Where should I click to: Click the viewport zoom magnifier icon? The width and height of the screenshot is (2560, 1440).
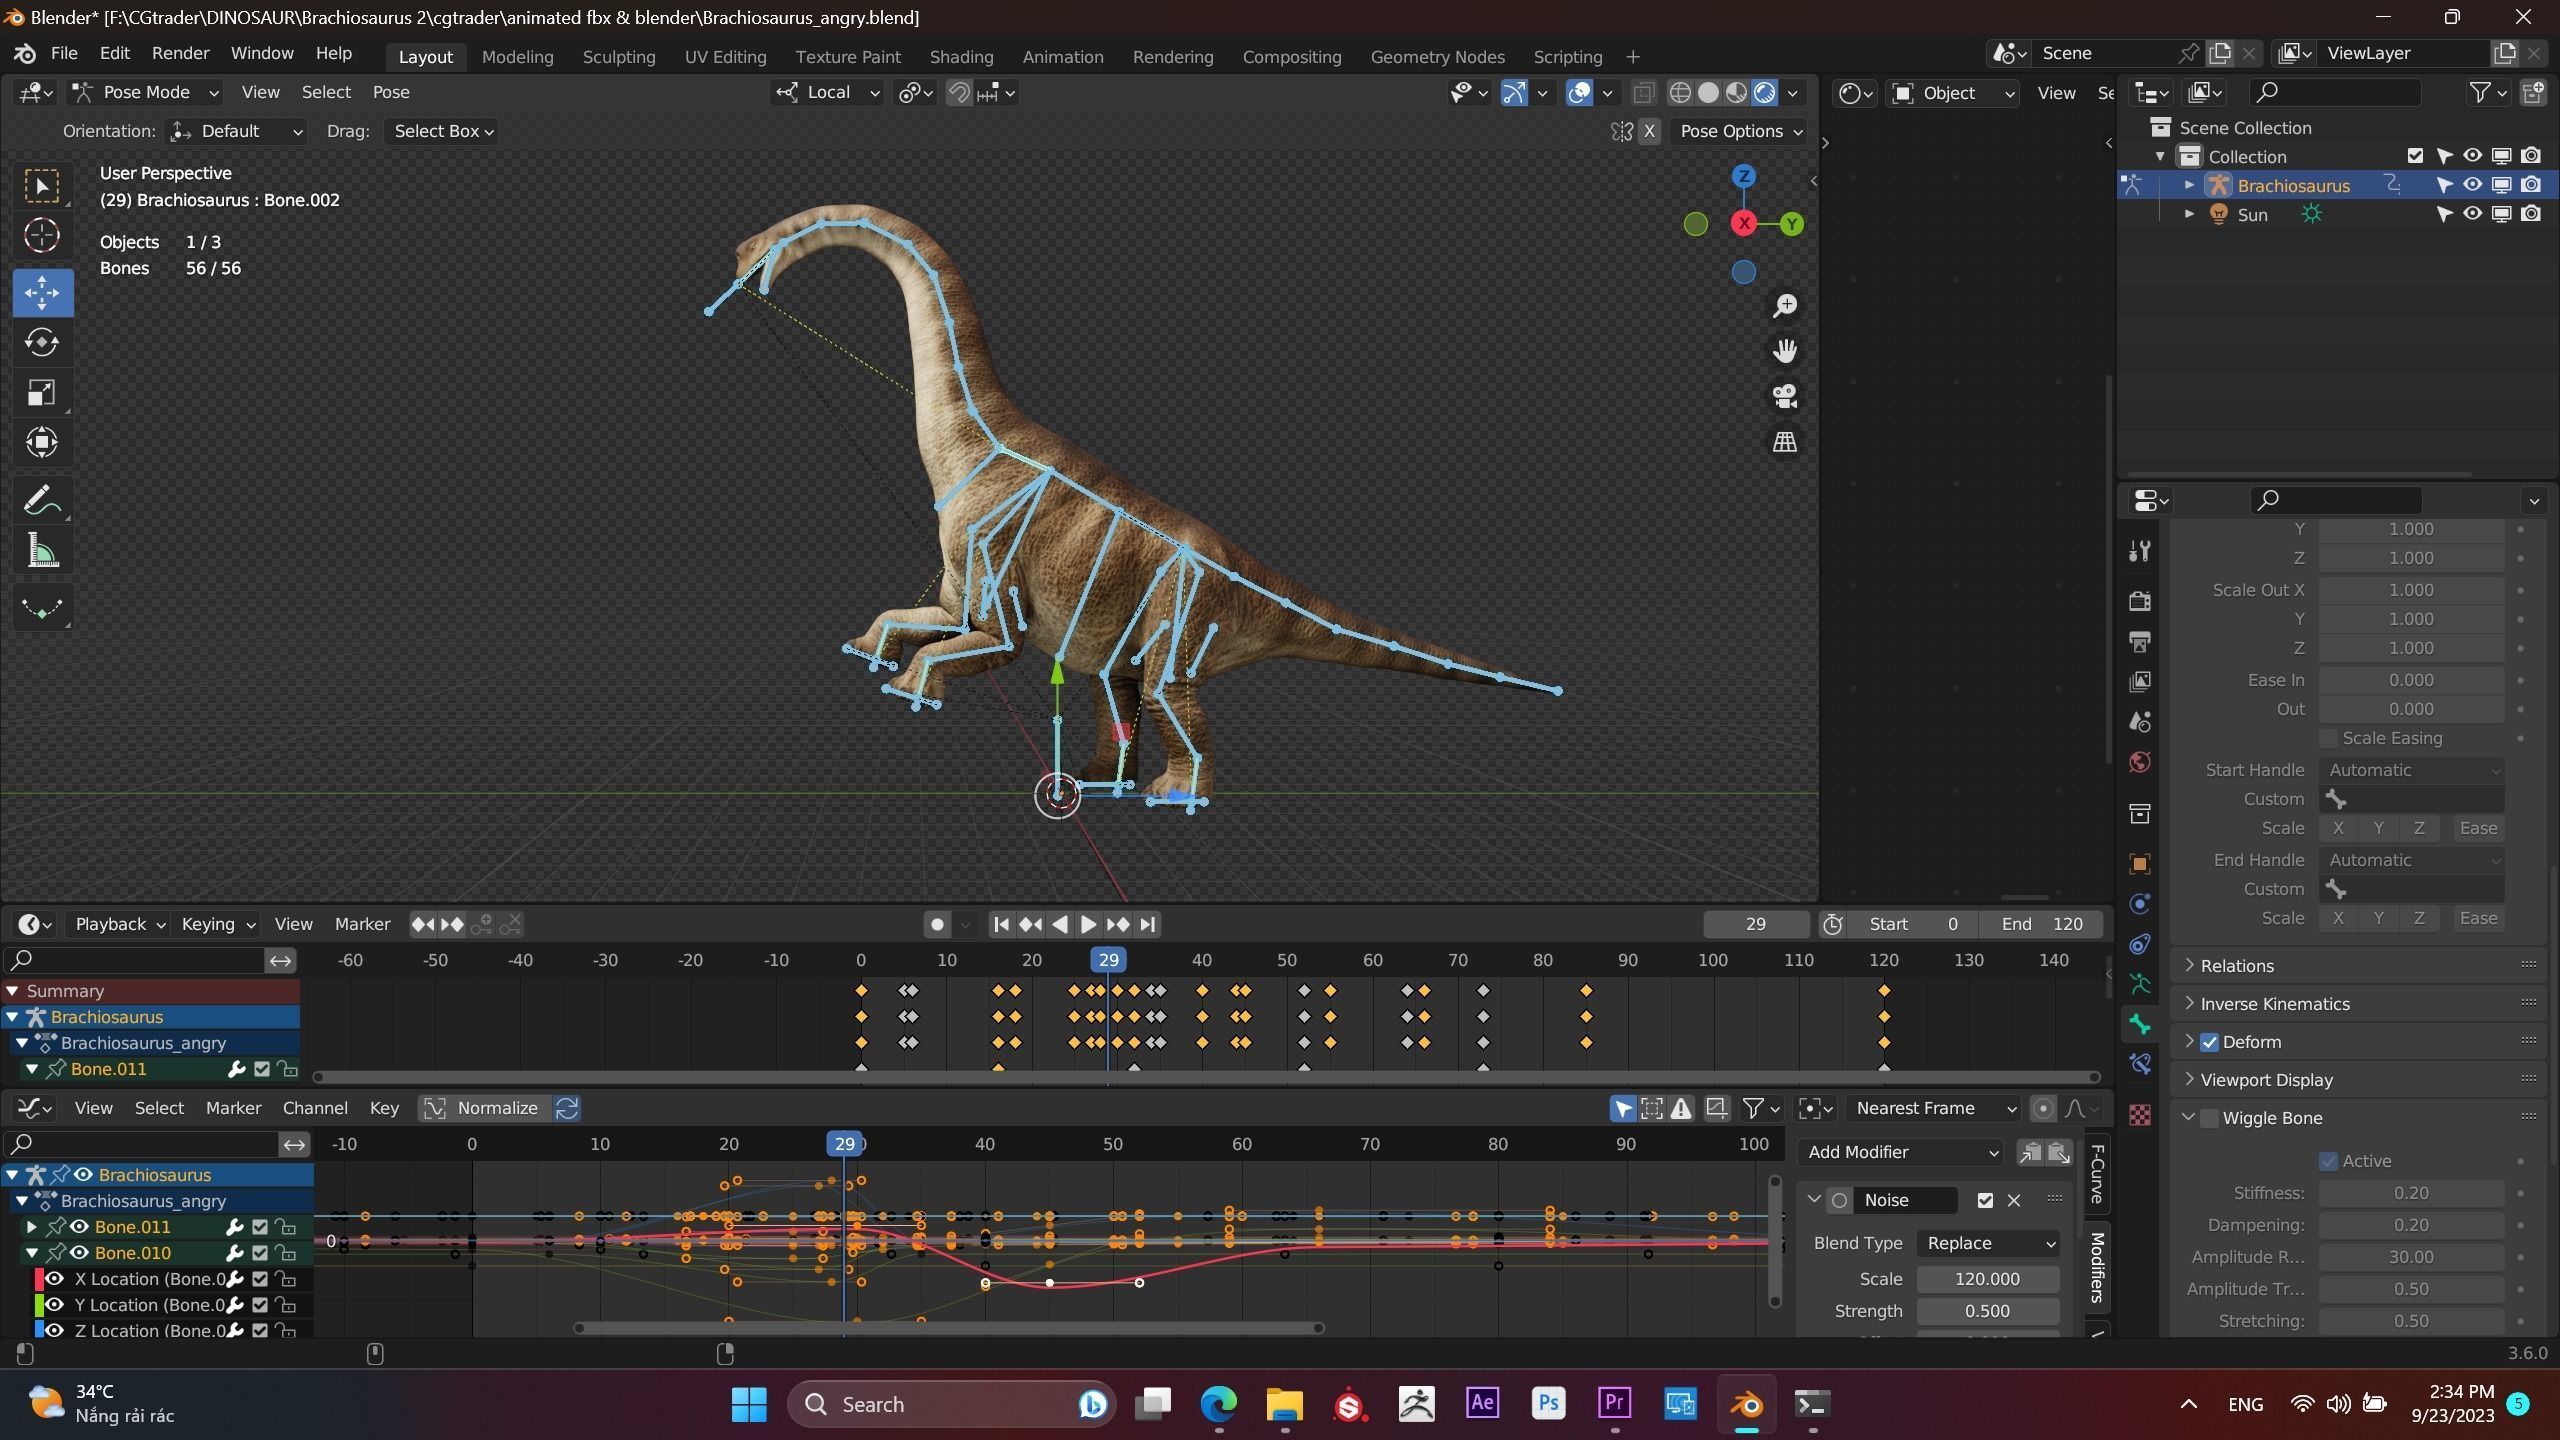[x=1785, y=306]
